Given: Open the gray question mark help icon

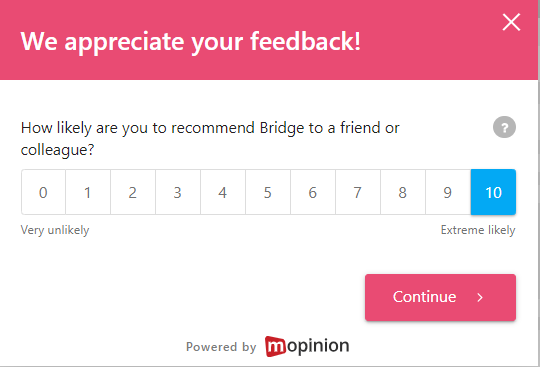Looking at the screenshot, I should 504,127.
